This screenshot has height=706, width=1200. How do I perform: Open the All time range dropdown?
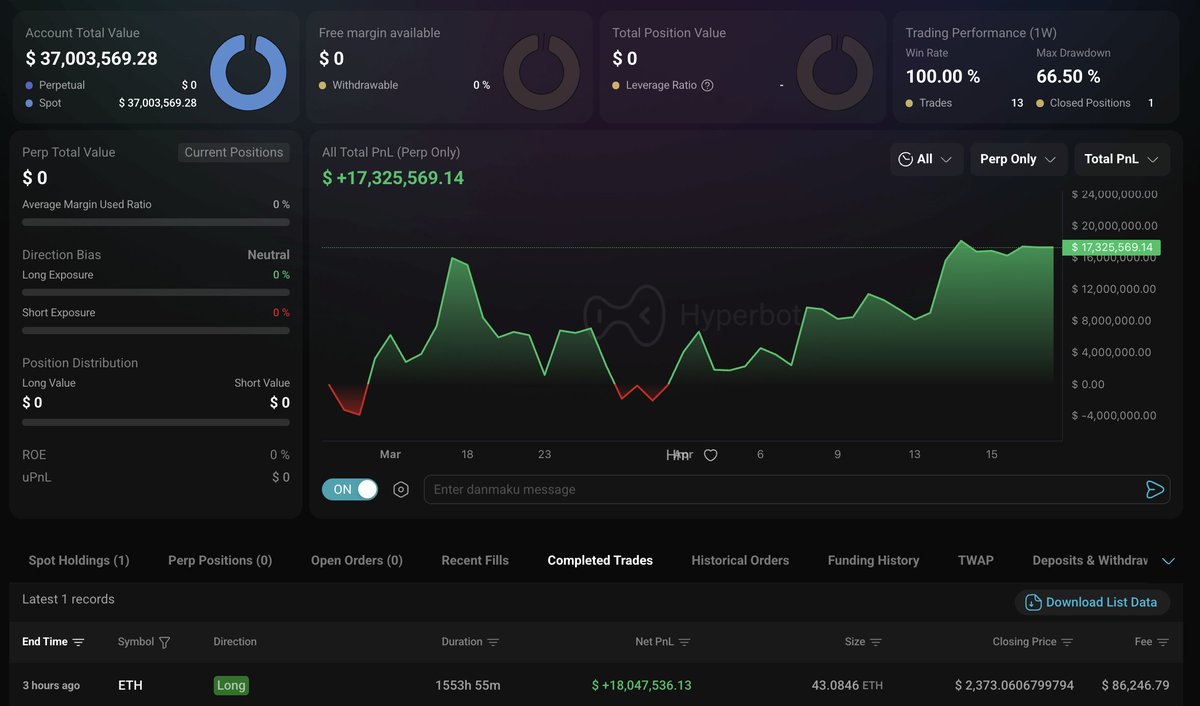[x=926, y=159]
